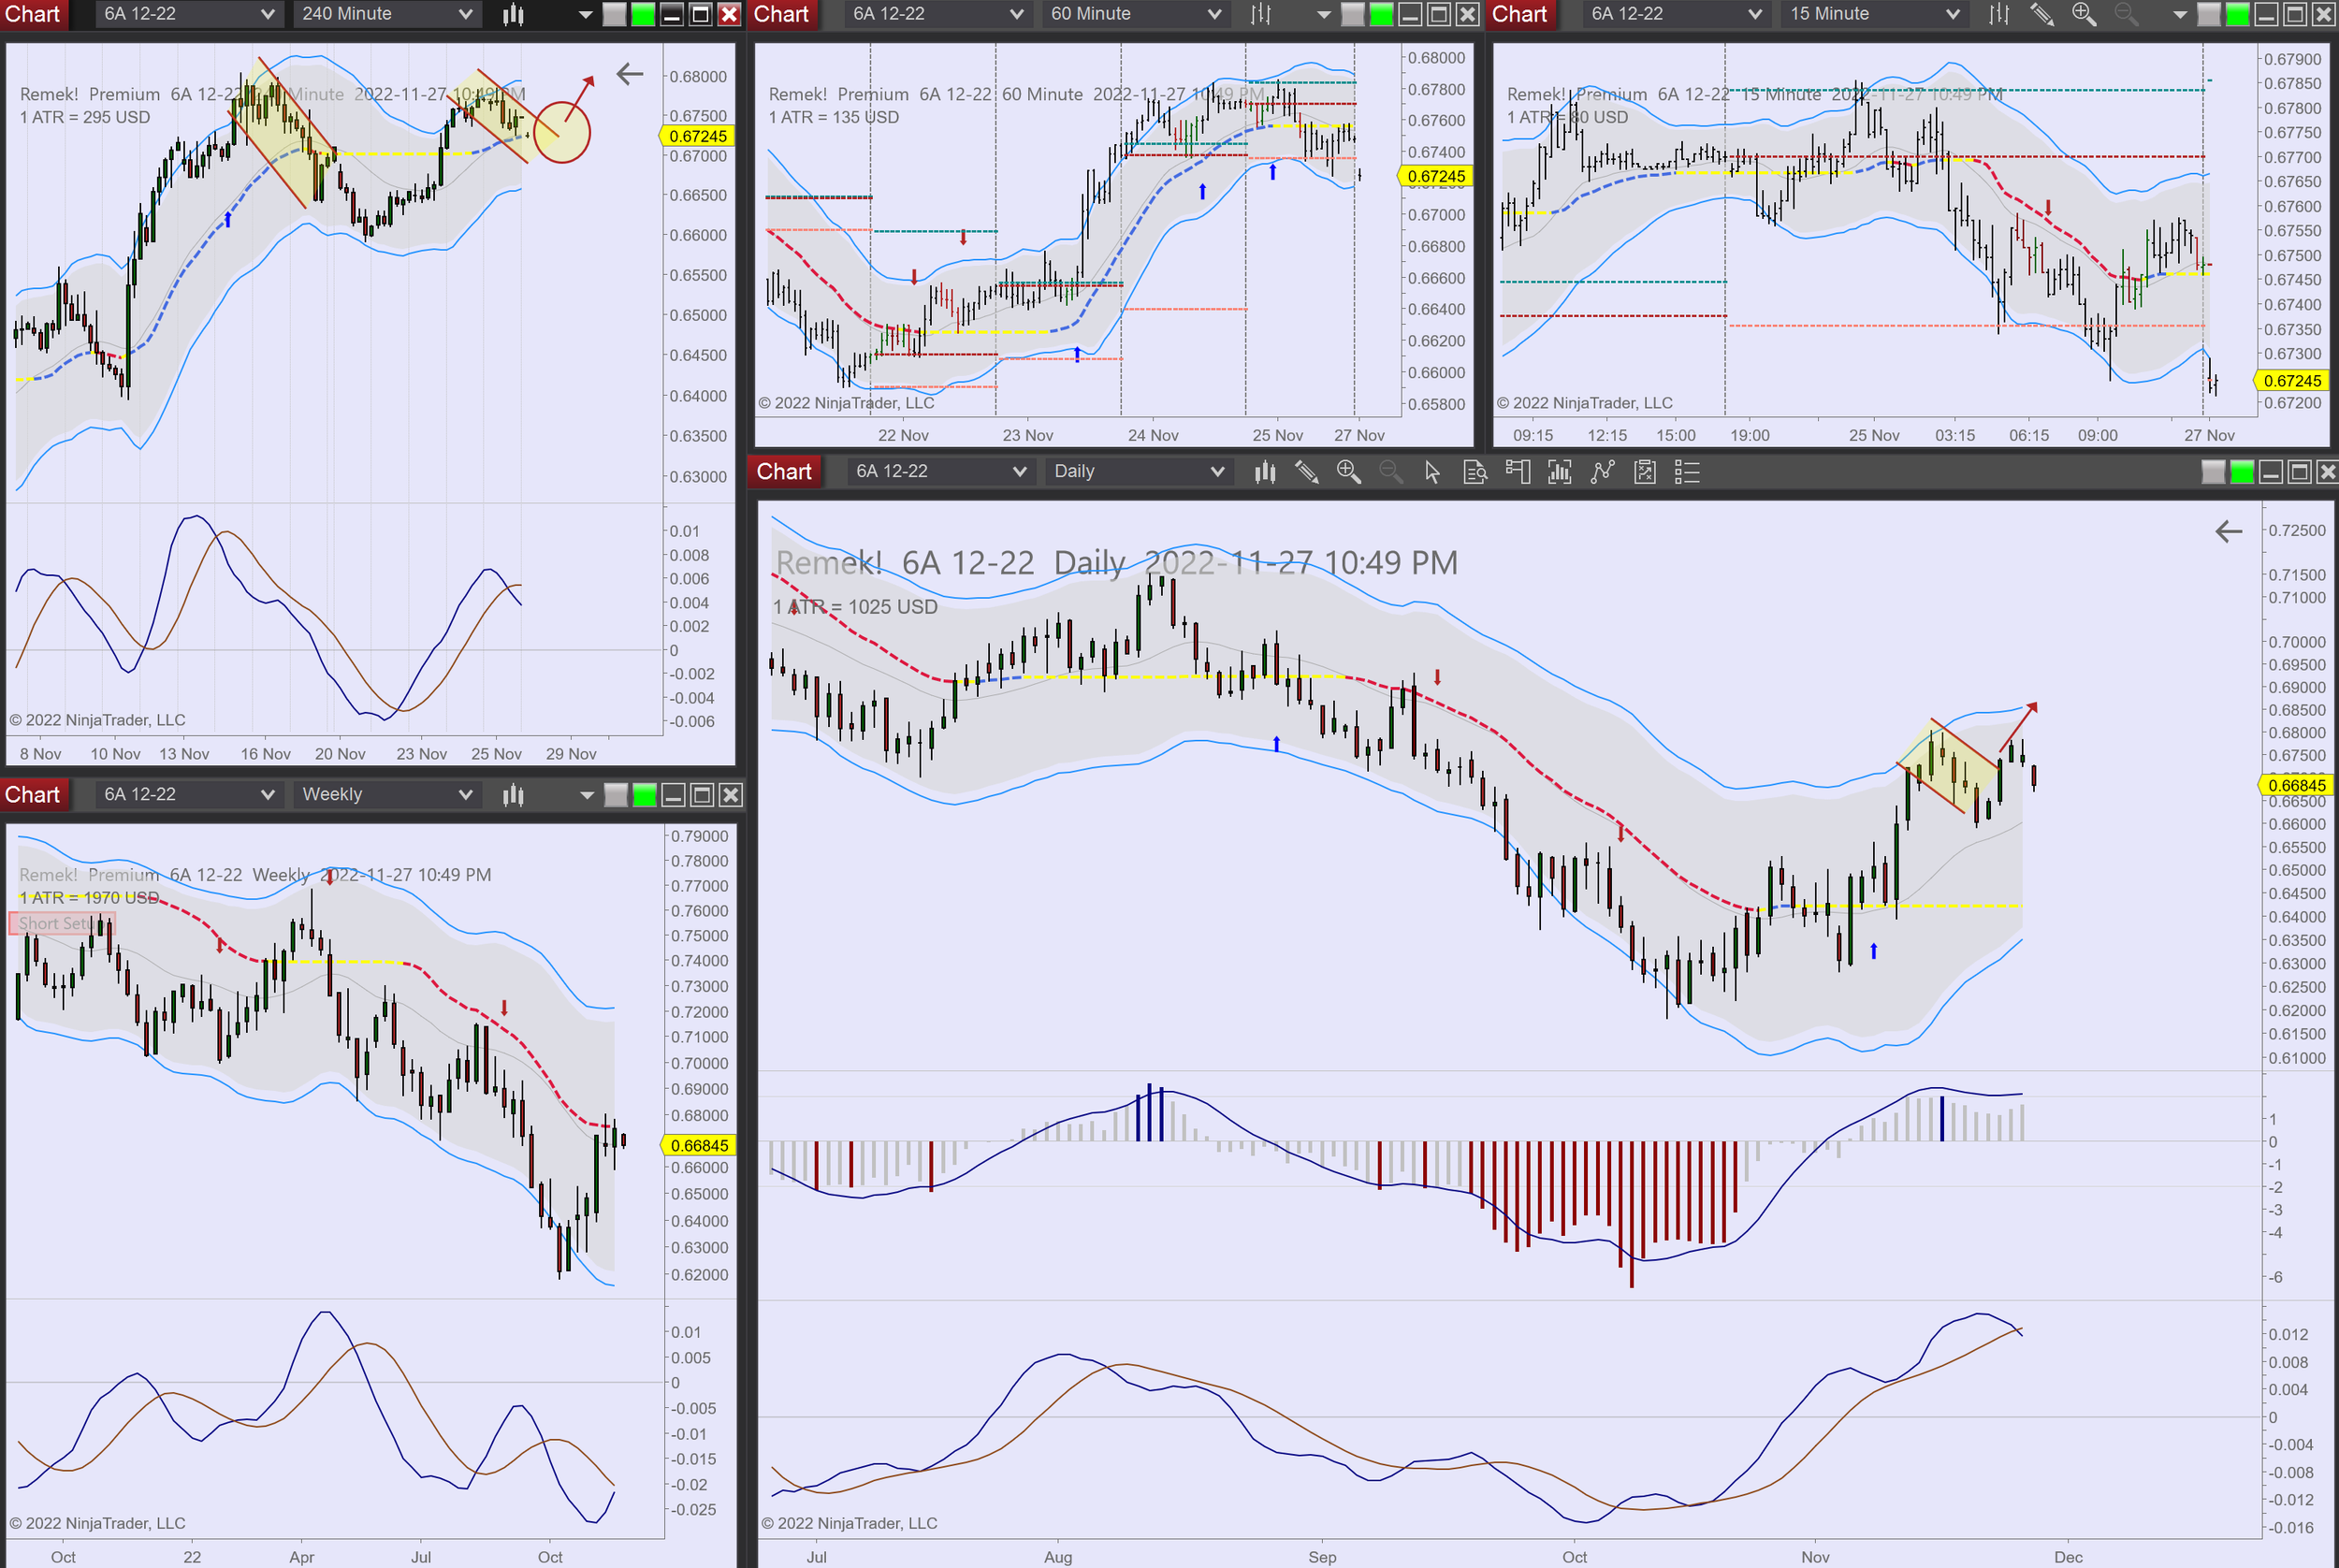Click the red Chart tab of Daily window
Screen dimensions: 2339x1568
click(x=784, y=472)
